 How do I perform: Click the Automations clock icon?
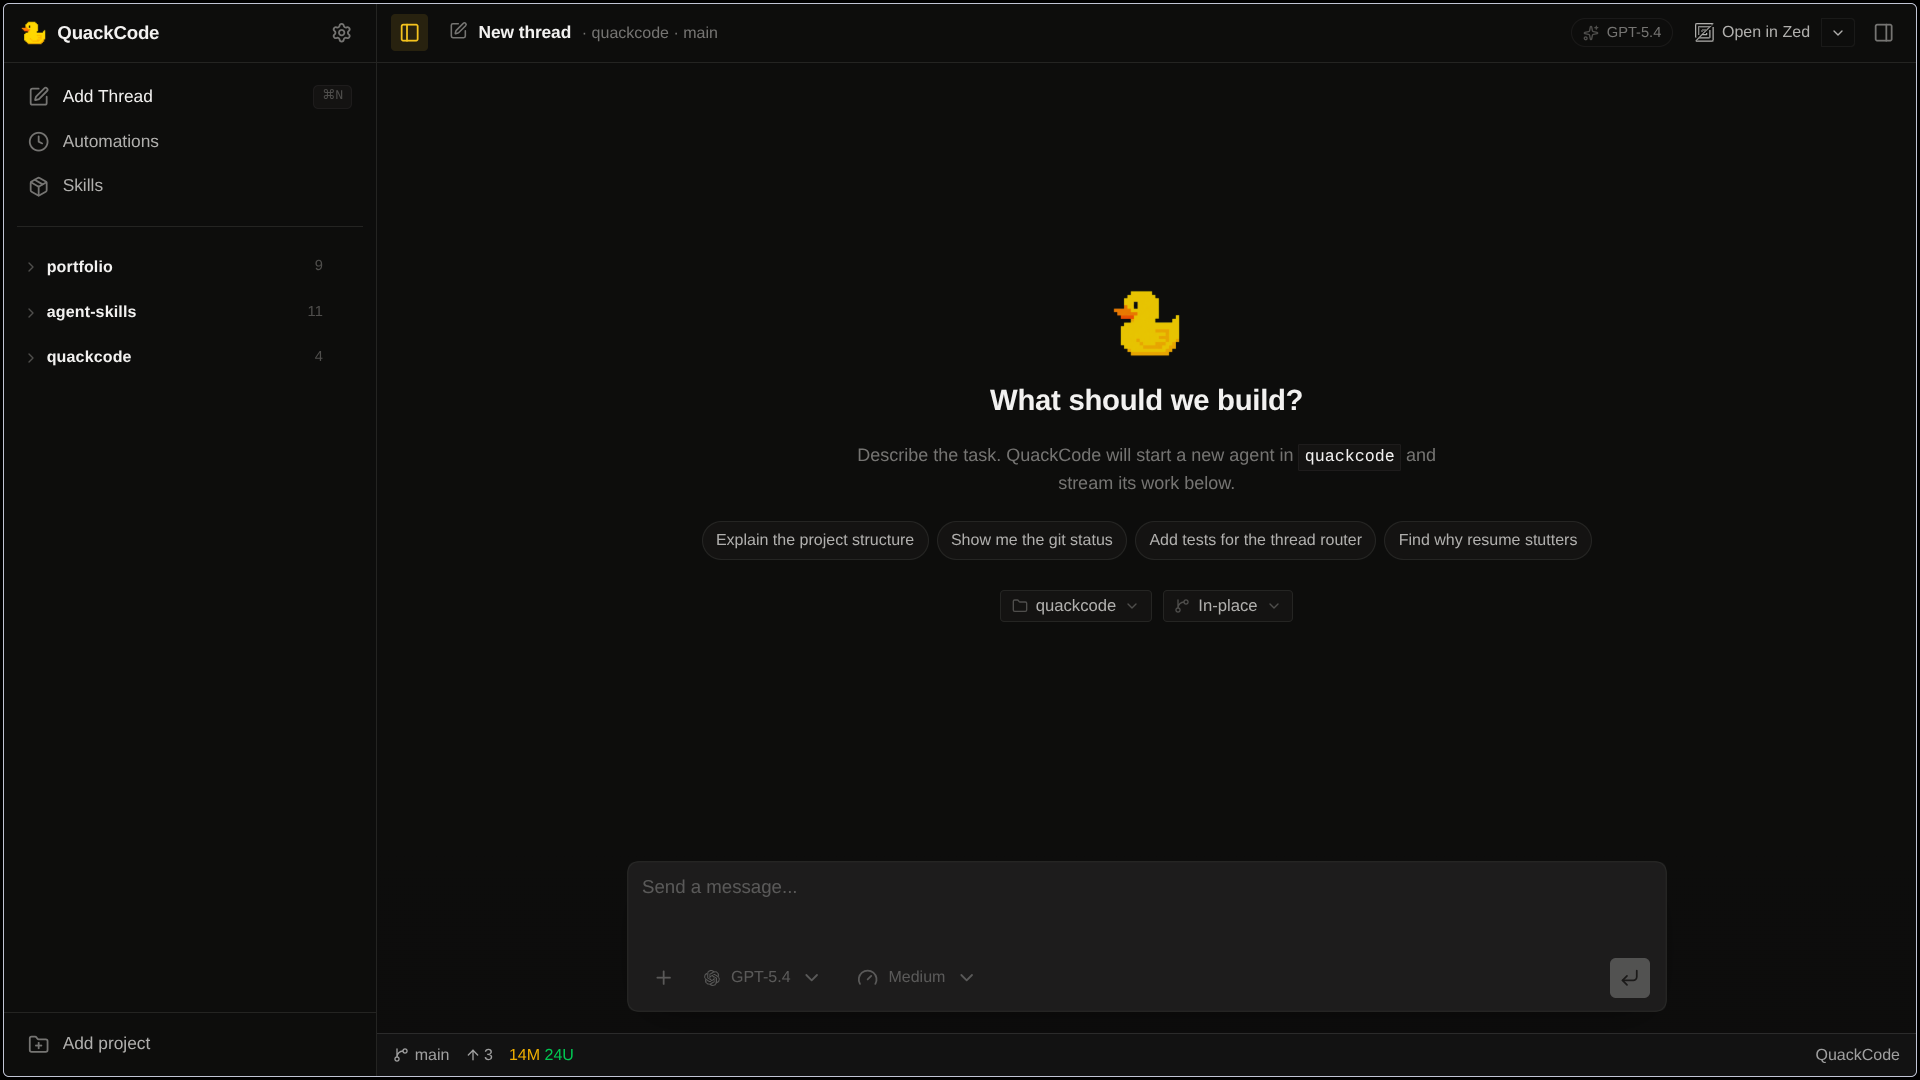point(39,141)
